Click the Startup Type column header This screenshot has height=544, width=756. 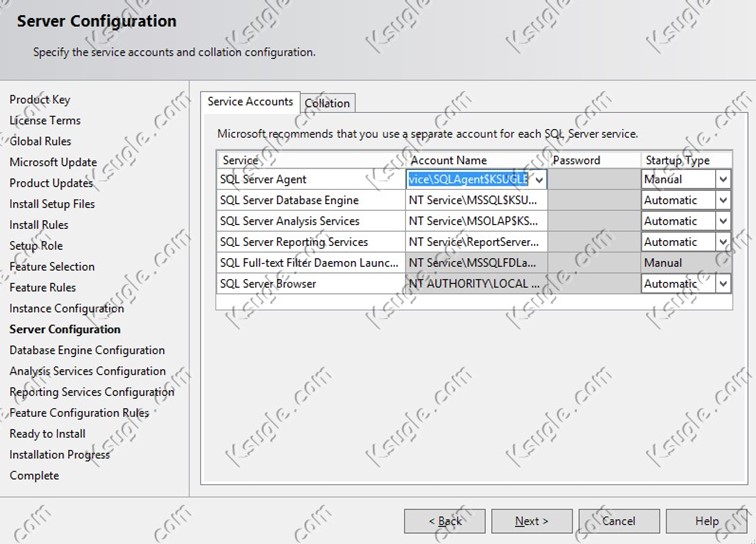[677, 160]
